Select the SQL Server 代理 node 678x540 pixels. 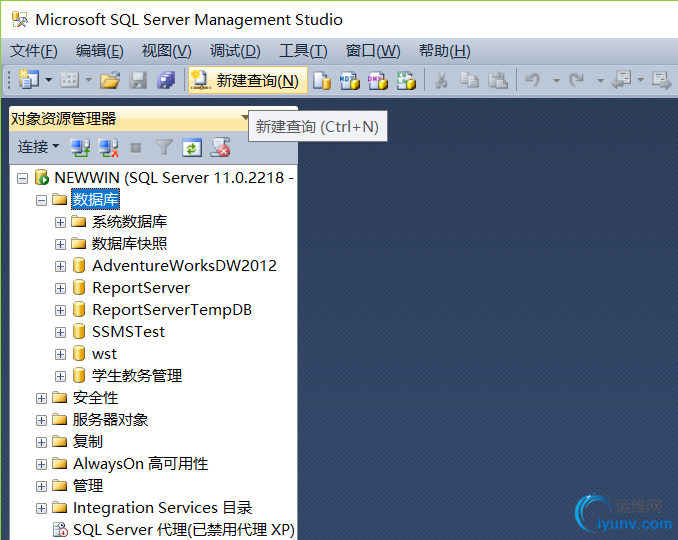[184, 530]
